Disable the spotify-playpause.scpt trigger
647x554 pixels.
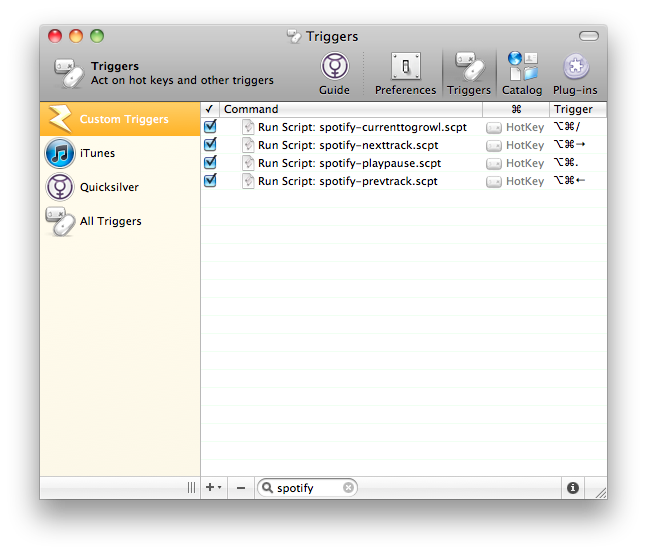[210, 162]
